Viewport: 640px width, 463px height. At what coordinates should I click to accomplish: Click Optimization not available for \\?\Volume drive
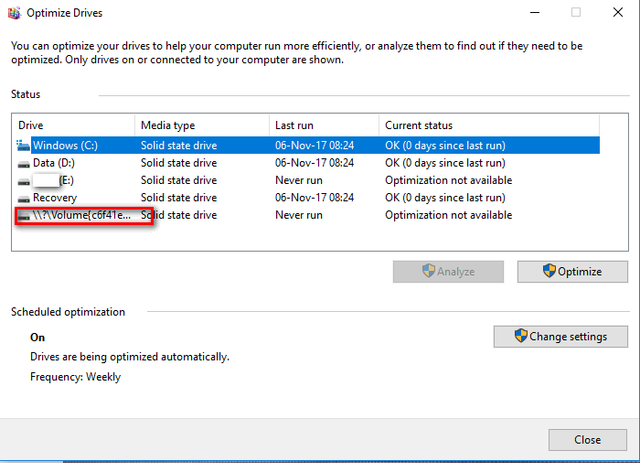click(x=449, y=215)
